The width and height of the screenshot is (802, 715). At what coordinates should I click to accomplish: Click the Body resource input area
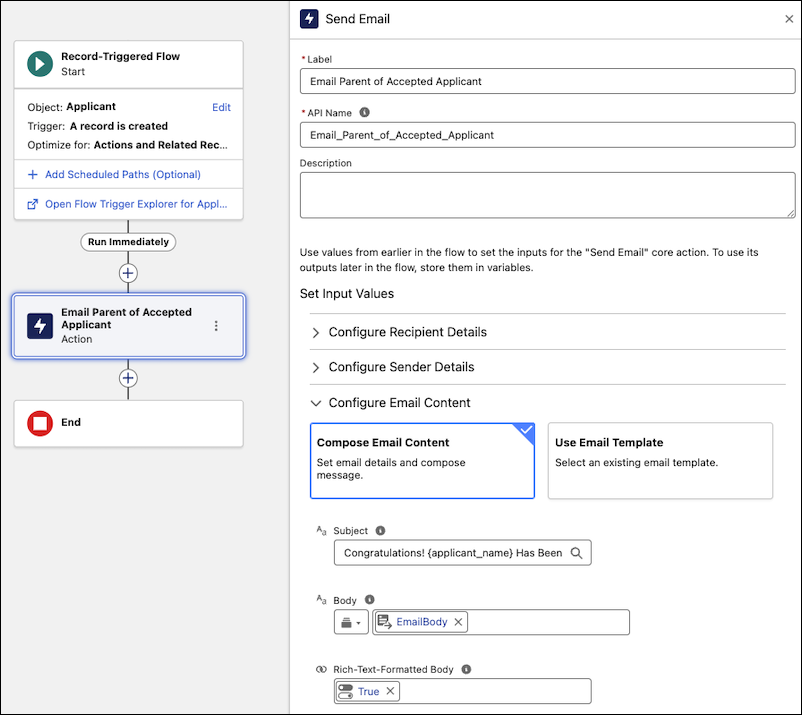click(x=501, y=622)
